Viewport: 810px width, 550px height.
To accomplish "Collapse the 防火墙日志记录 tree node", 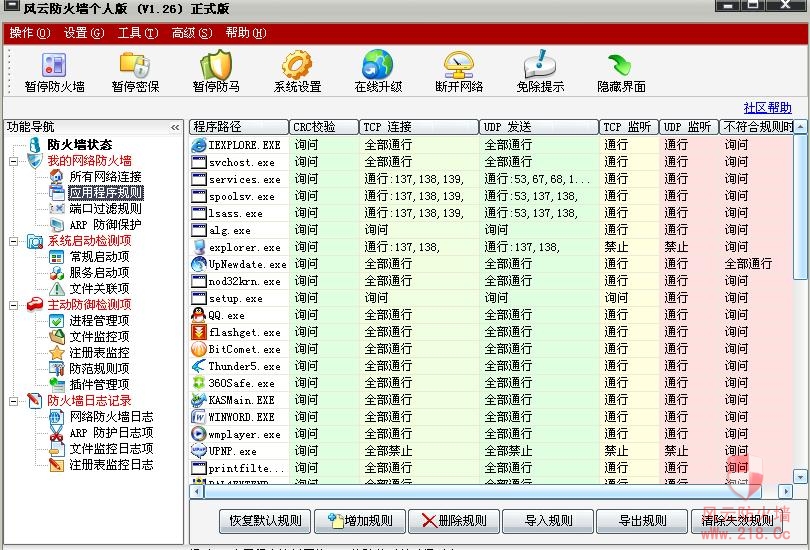I will (13, 401).
